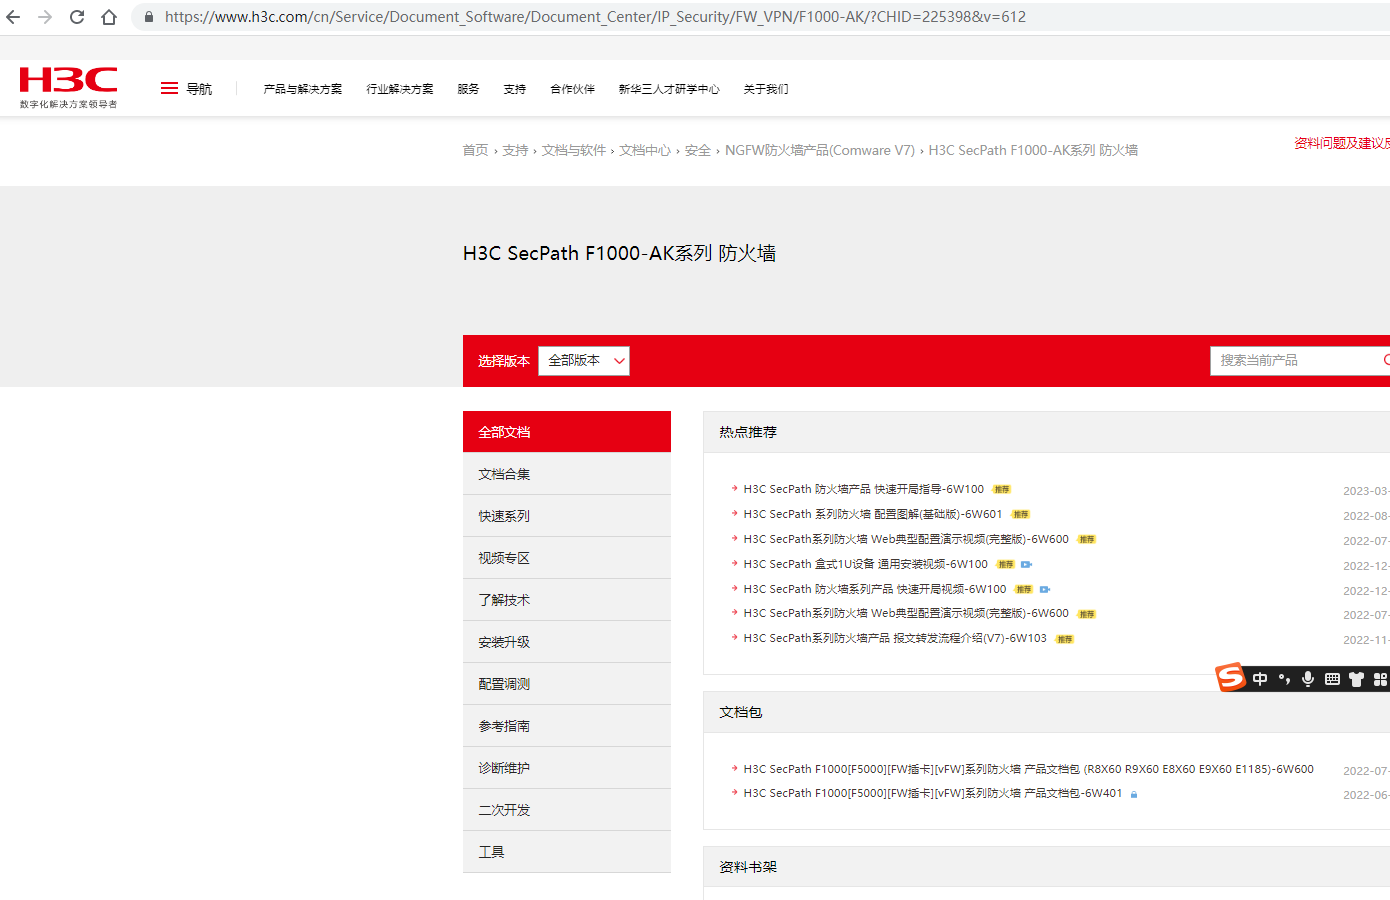
Task: Focus the 搜索当前产品 search field
Action: [x=1300, y=360]
